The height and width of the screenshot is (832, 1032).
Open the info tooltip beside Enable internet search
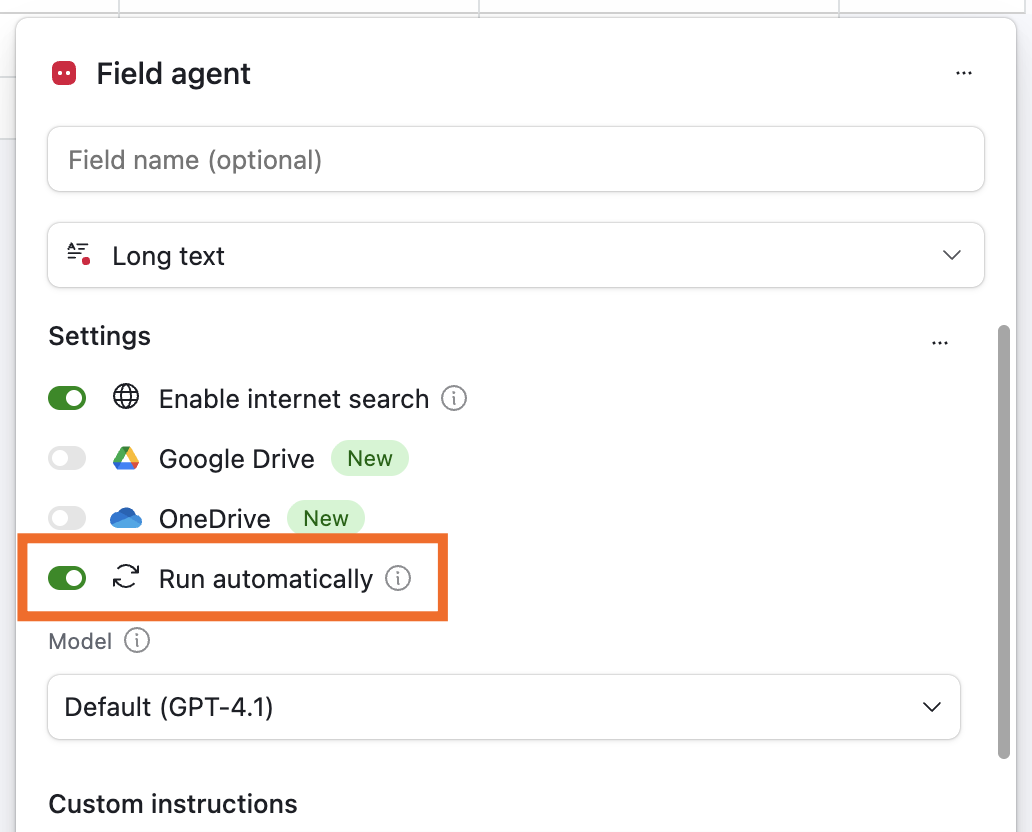coord(453,398)
